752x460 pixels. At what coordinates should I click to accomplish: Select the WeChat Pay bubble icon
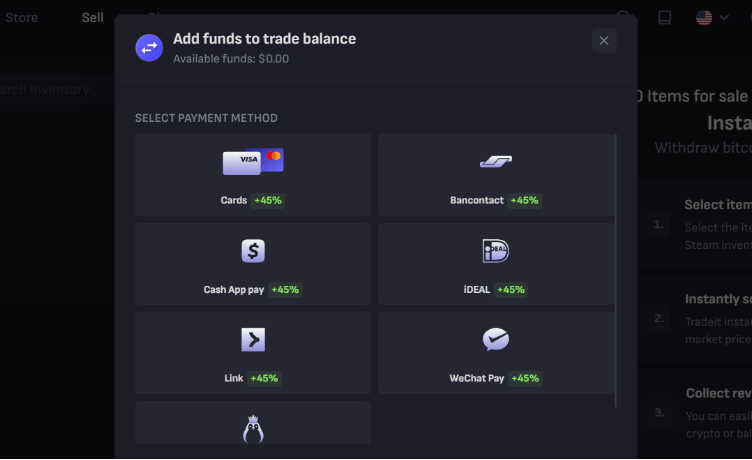click(495, 340)
